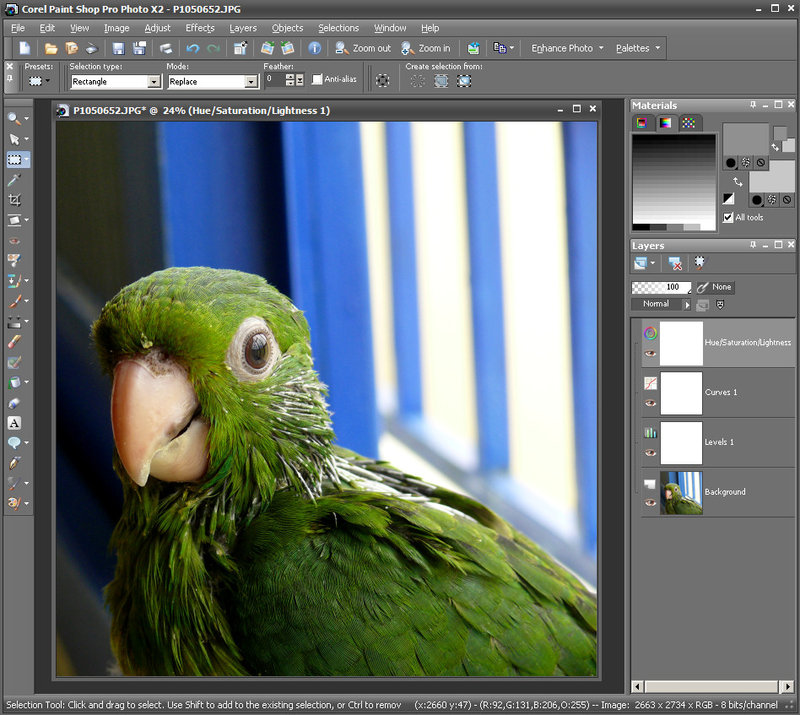Choose the Pen tool in toolbox
This screenshot has width=800, height=715.
click(x=14, y=463)
